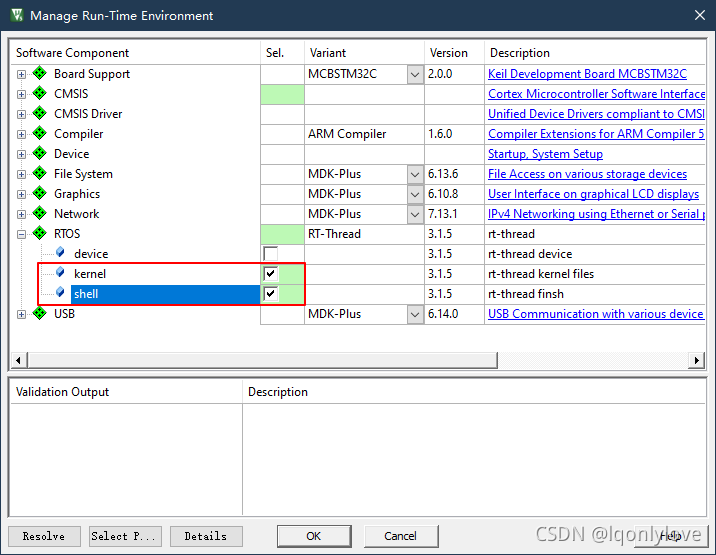Collapse the RTOS tree node
Image resolution: width=716 pixels, height=555 pixels.
(21, 235)
